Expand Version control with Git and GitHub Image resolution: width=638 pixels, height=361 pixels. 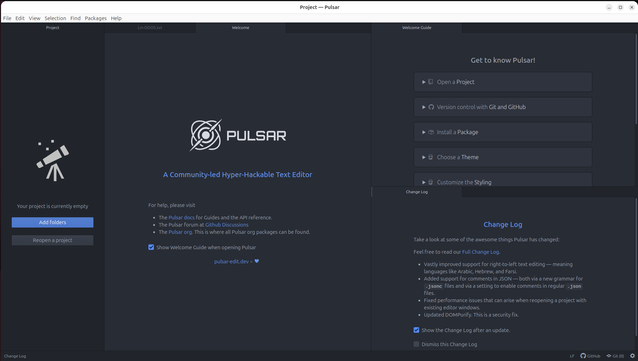click(503, 107)
